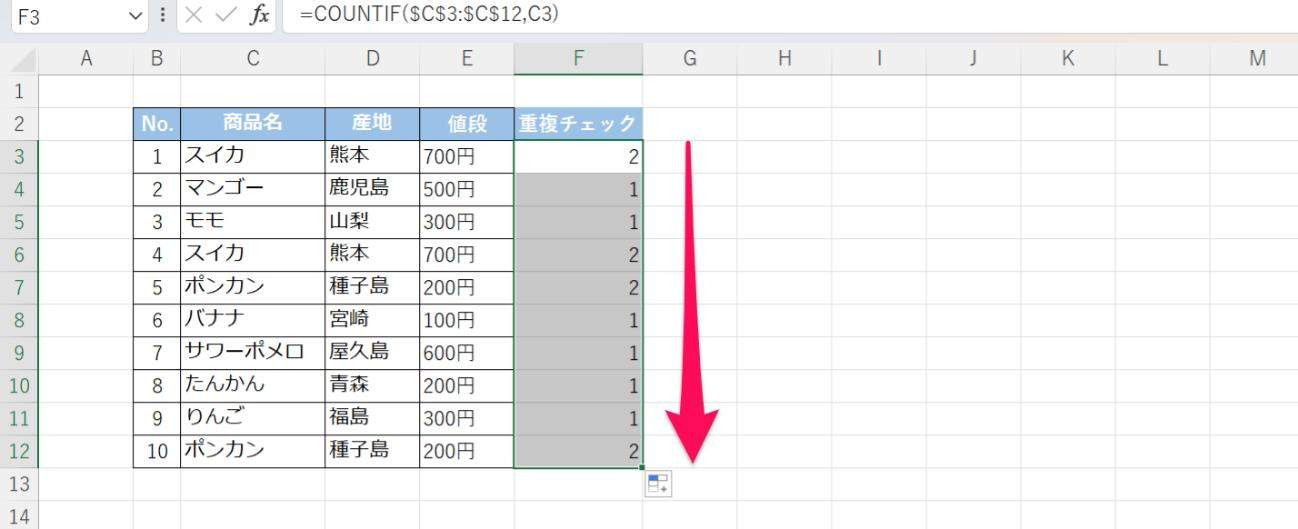Open the formula bar options dots
This screenshot has height=529, width=1298.
coord(163,15)
